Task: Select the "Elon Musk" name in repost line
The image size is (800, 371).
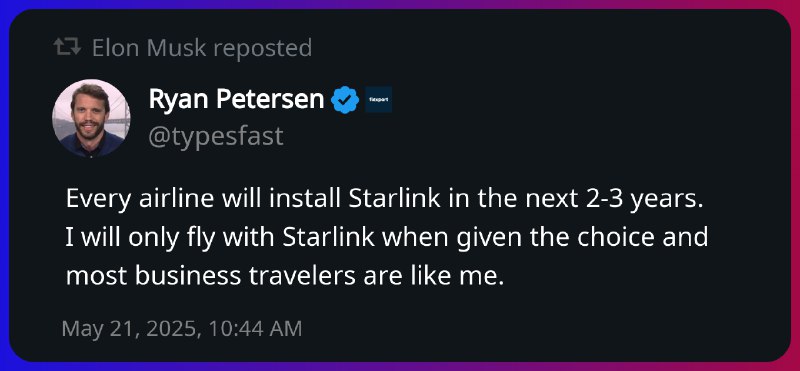Action: (x=149, y=48)
